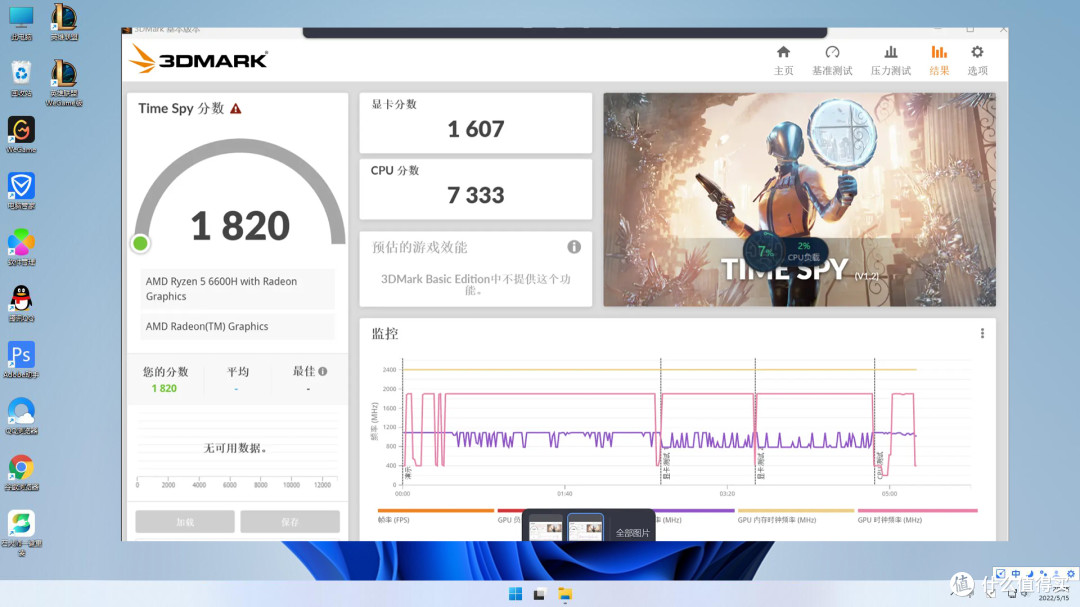Click the all pictures (全部图片) button
1080x607 pixels.
pyautogui.click(x=632, y=533)
